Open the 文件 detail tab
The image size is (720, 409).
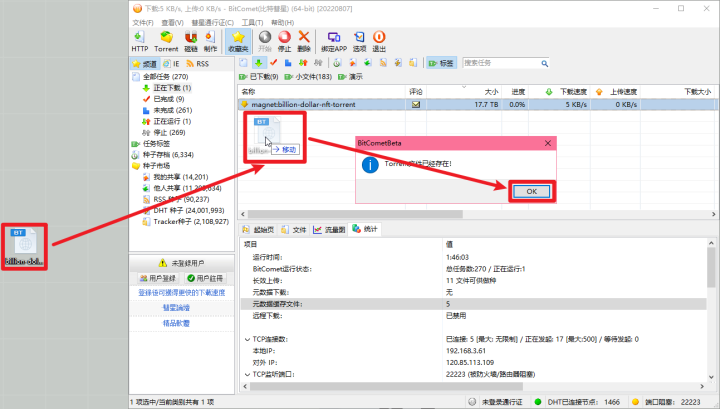[x=294, y=230]
